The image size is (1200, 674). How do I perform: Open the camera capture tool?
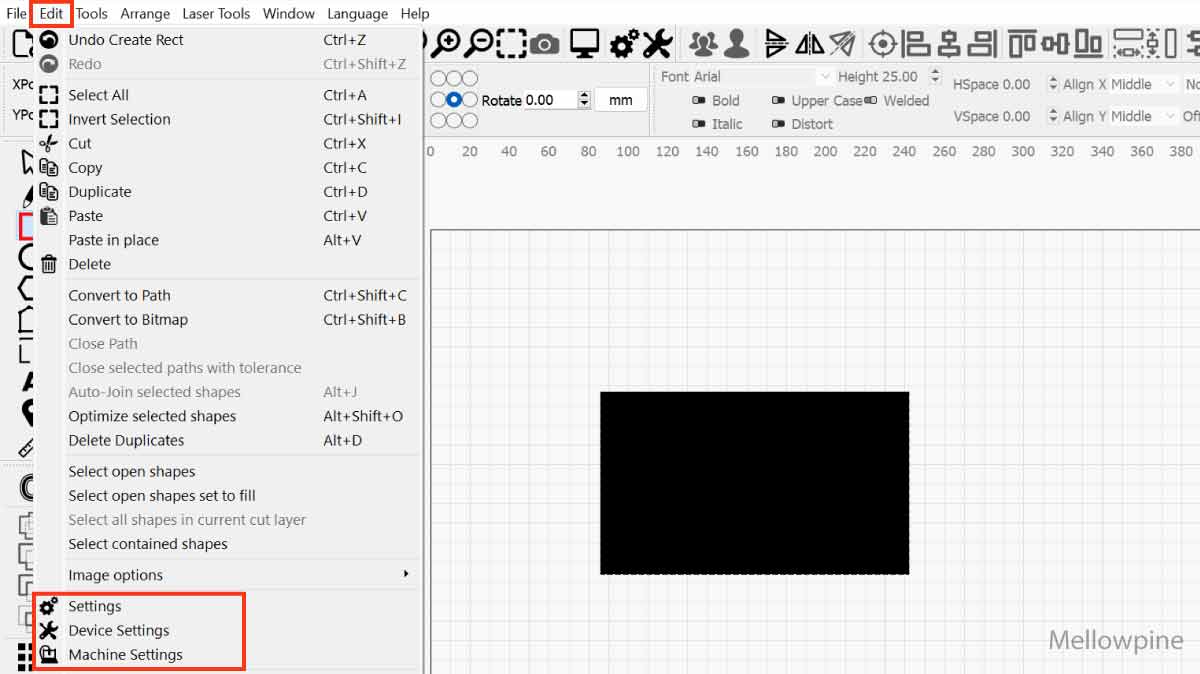540,43
